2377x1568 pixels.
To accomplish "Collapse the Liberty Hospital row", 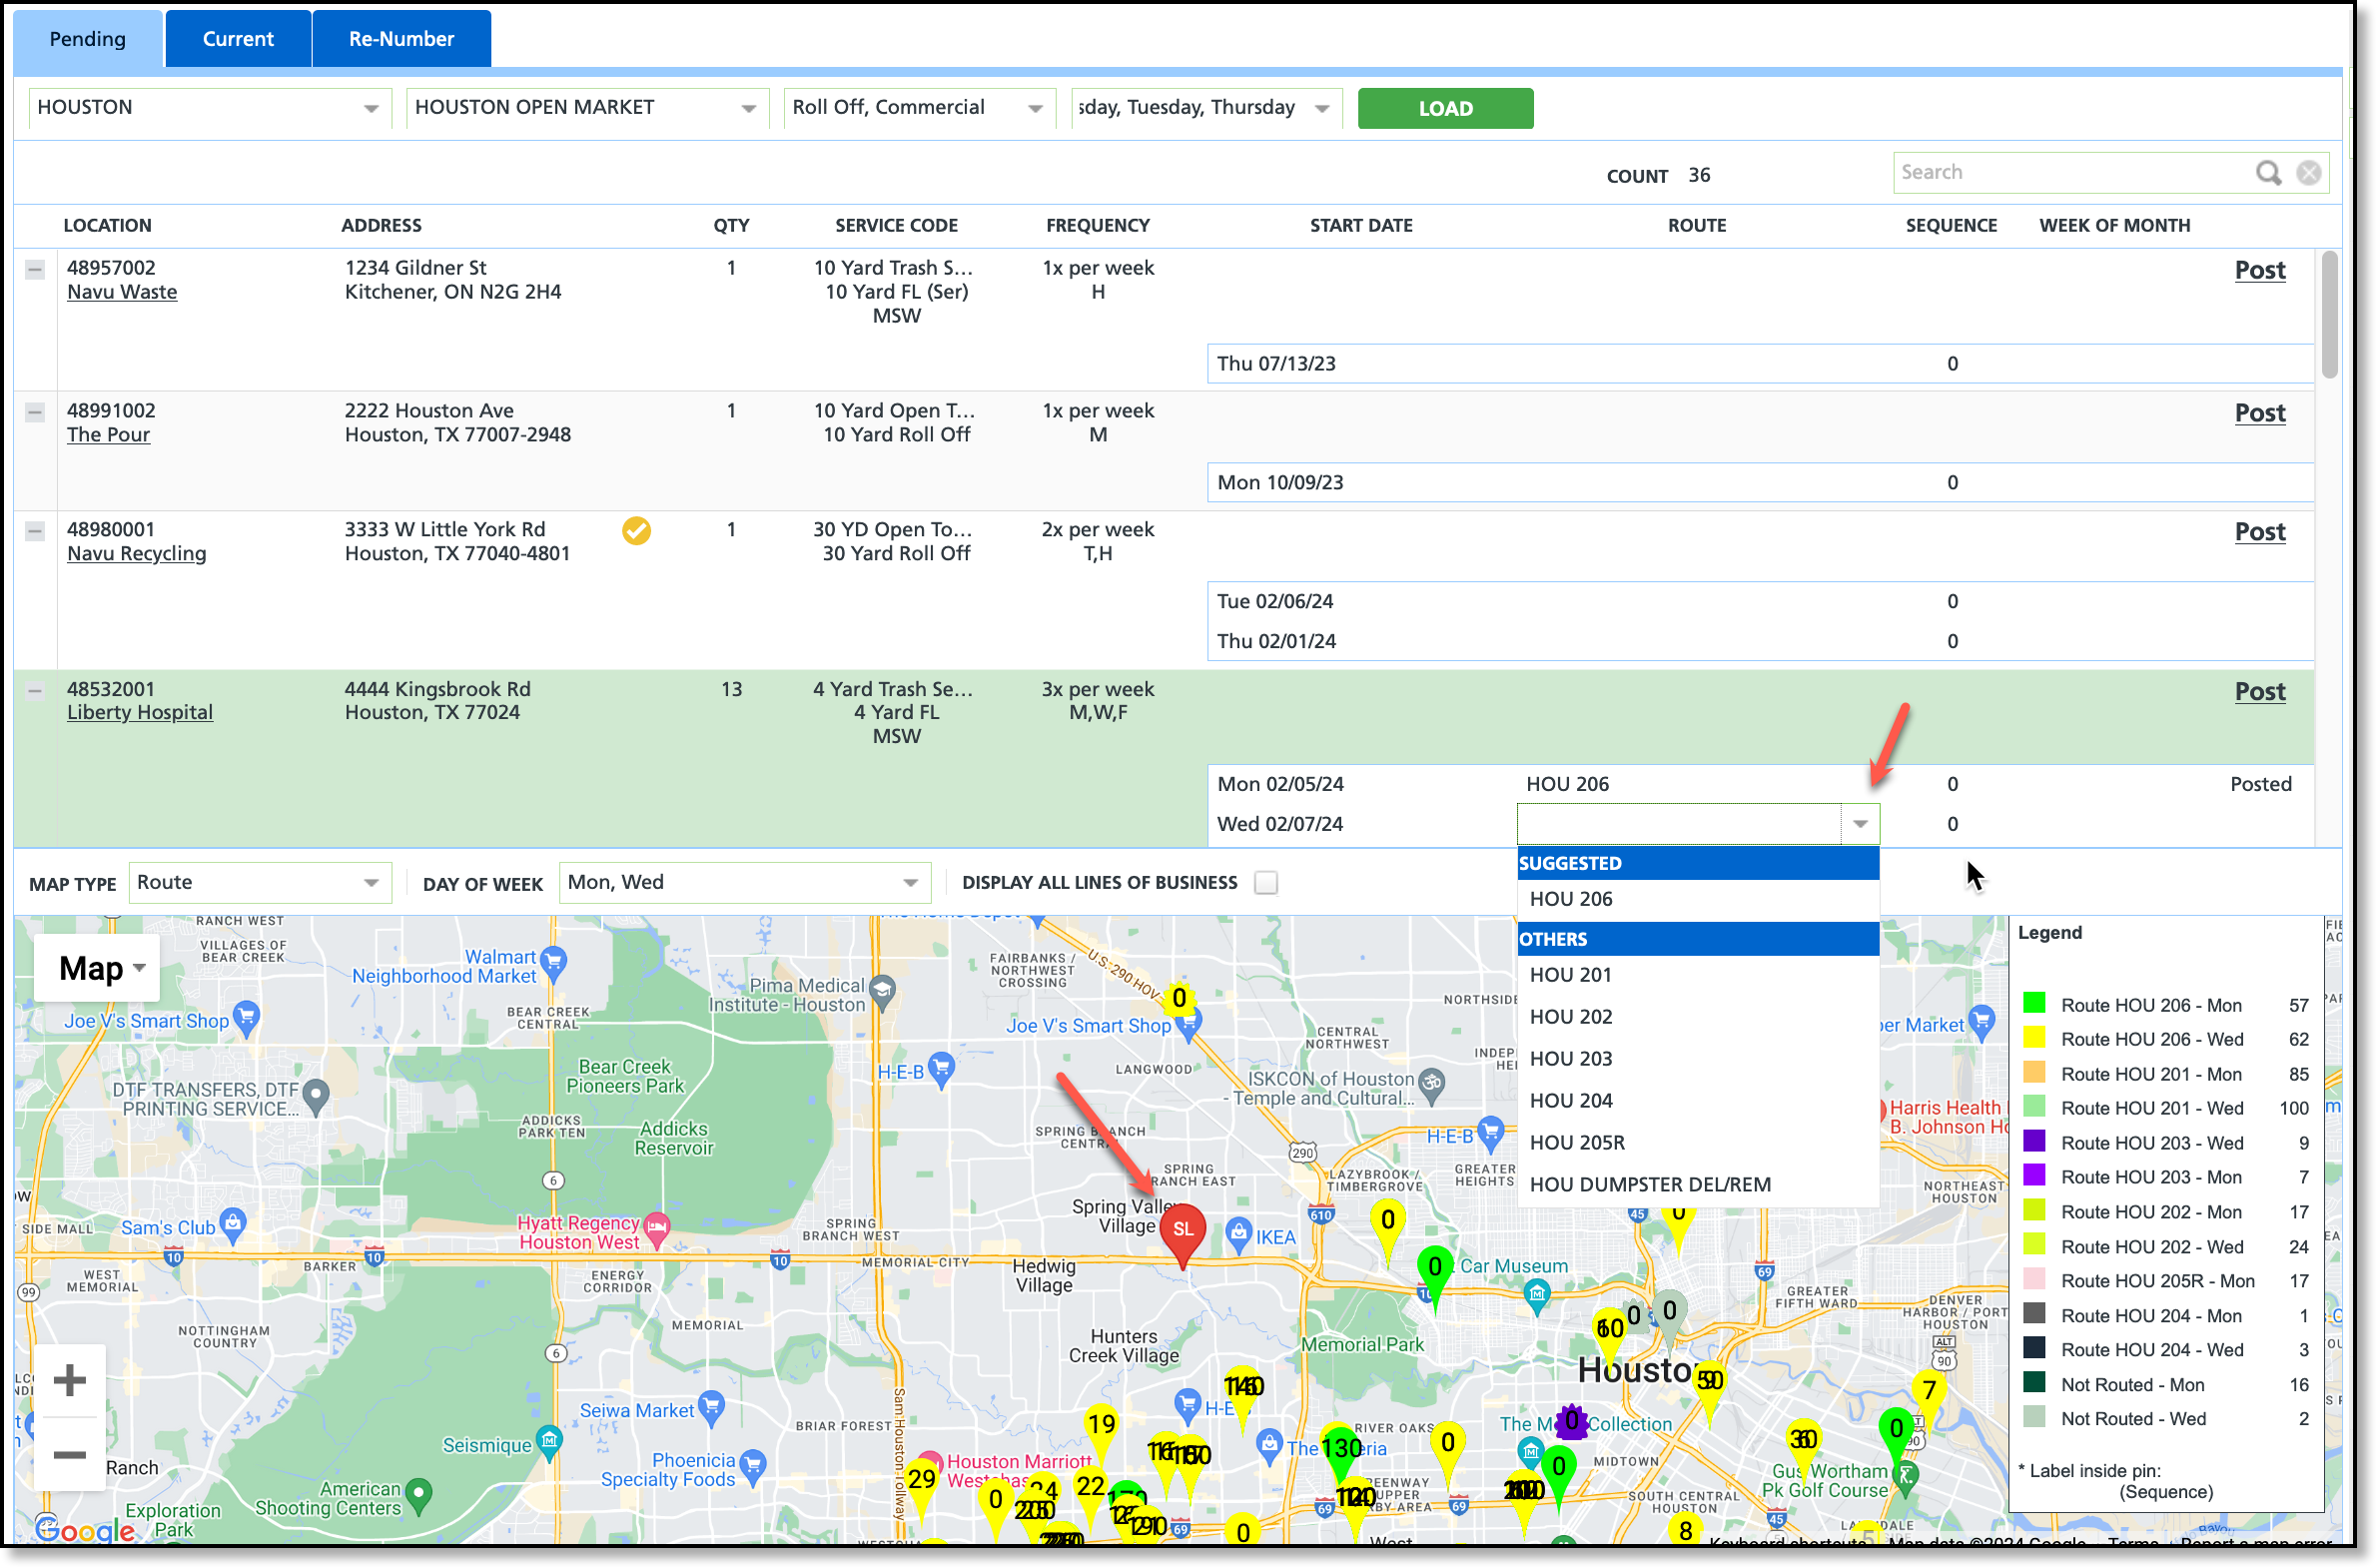I will [35, 690].
